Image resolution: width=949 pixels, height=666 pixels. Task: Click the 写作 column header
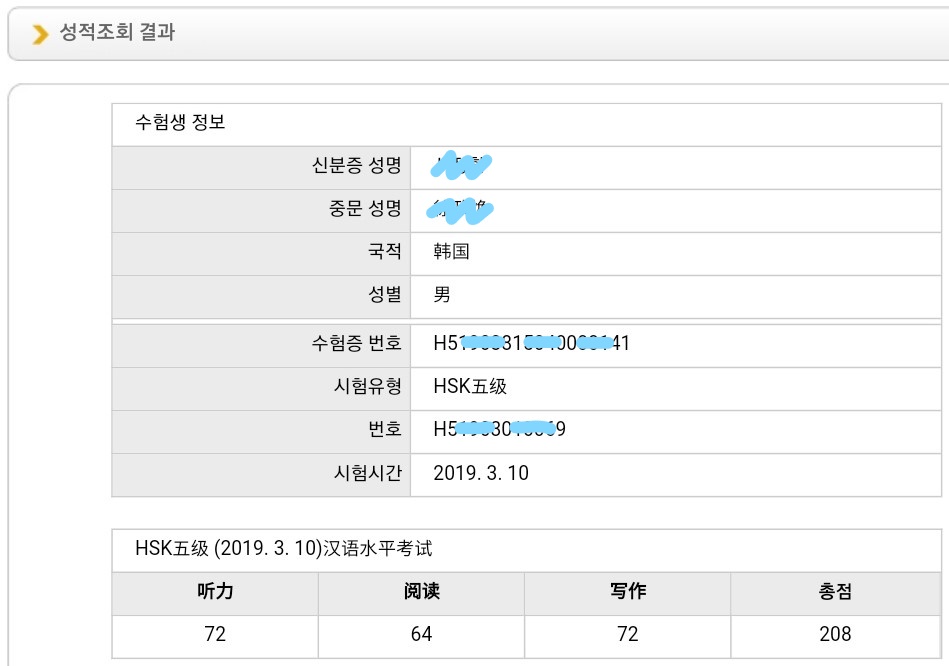click(627, 591)
